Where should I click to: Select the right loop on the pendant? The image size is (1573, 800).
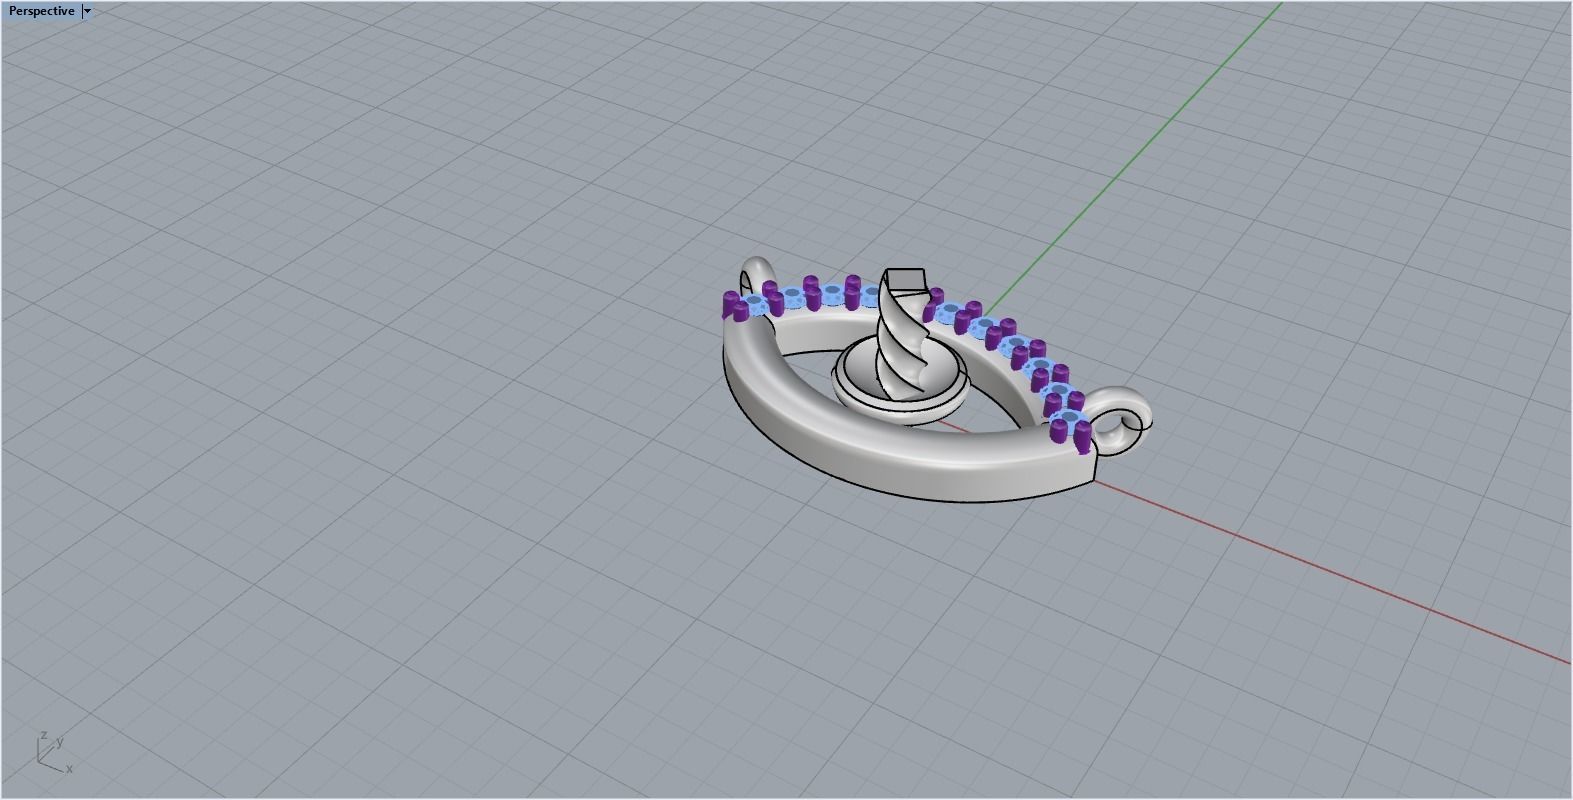coord(1120,420)
